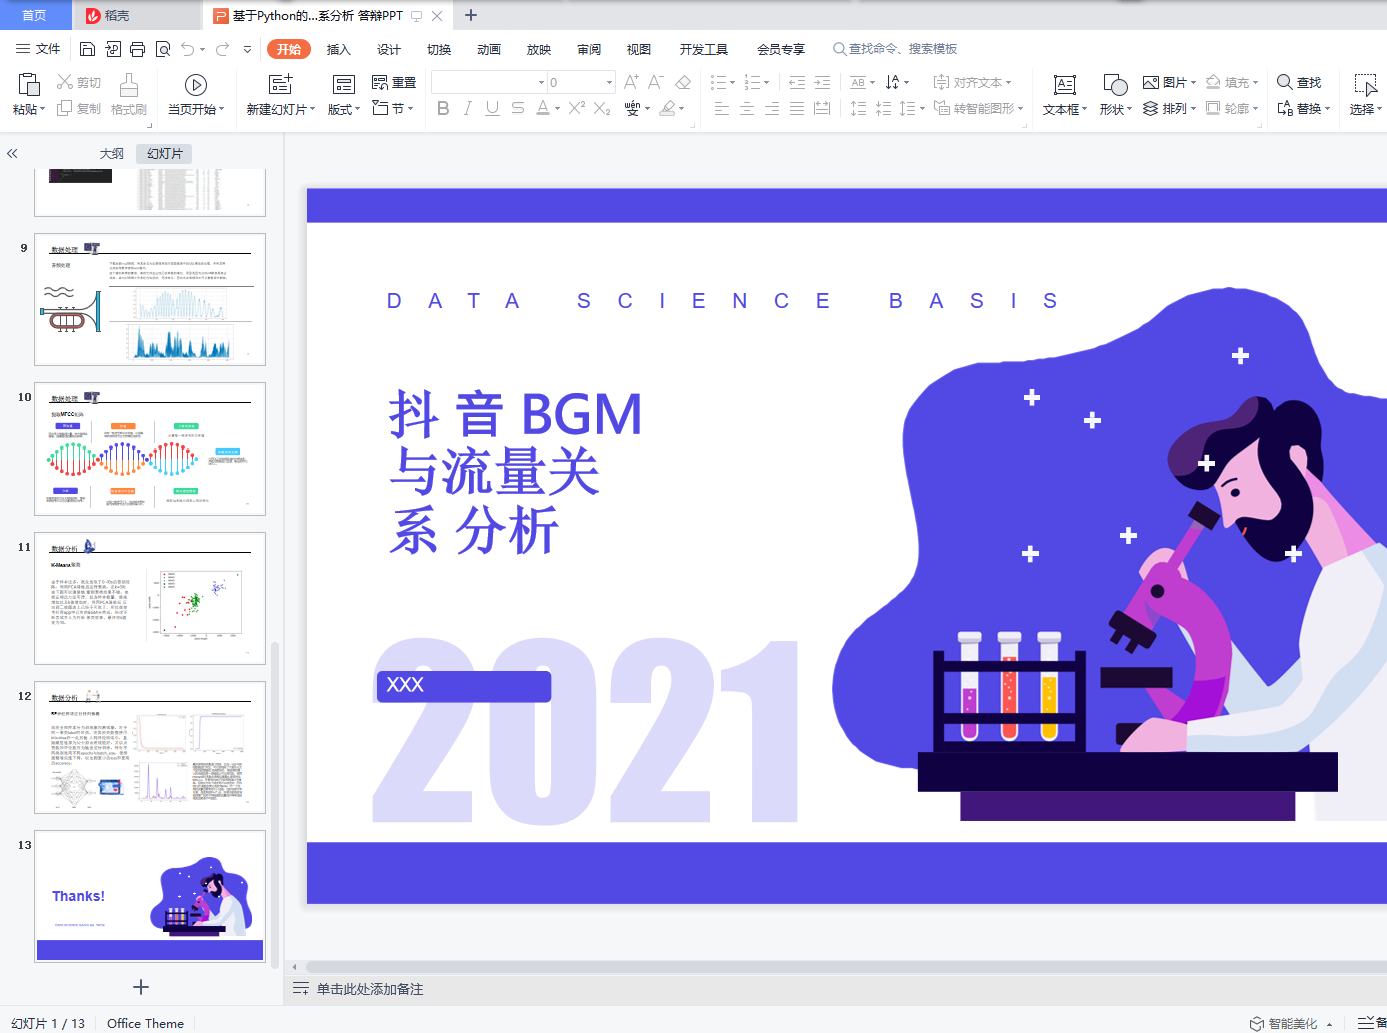
Task: Open the font name dropdown
Action: (x=542, y=82)
